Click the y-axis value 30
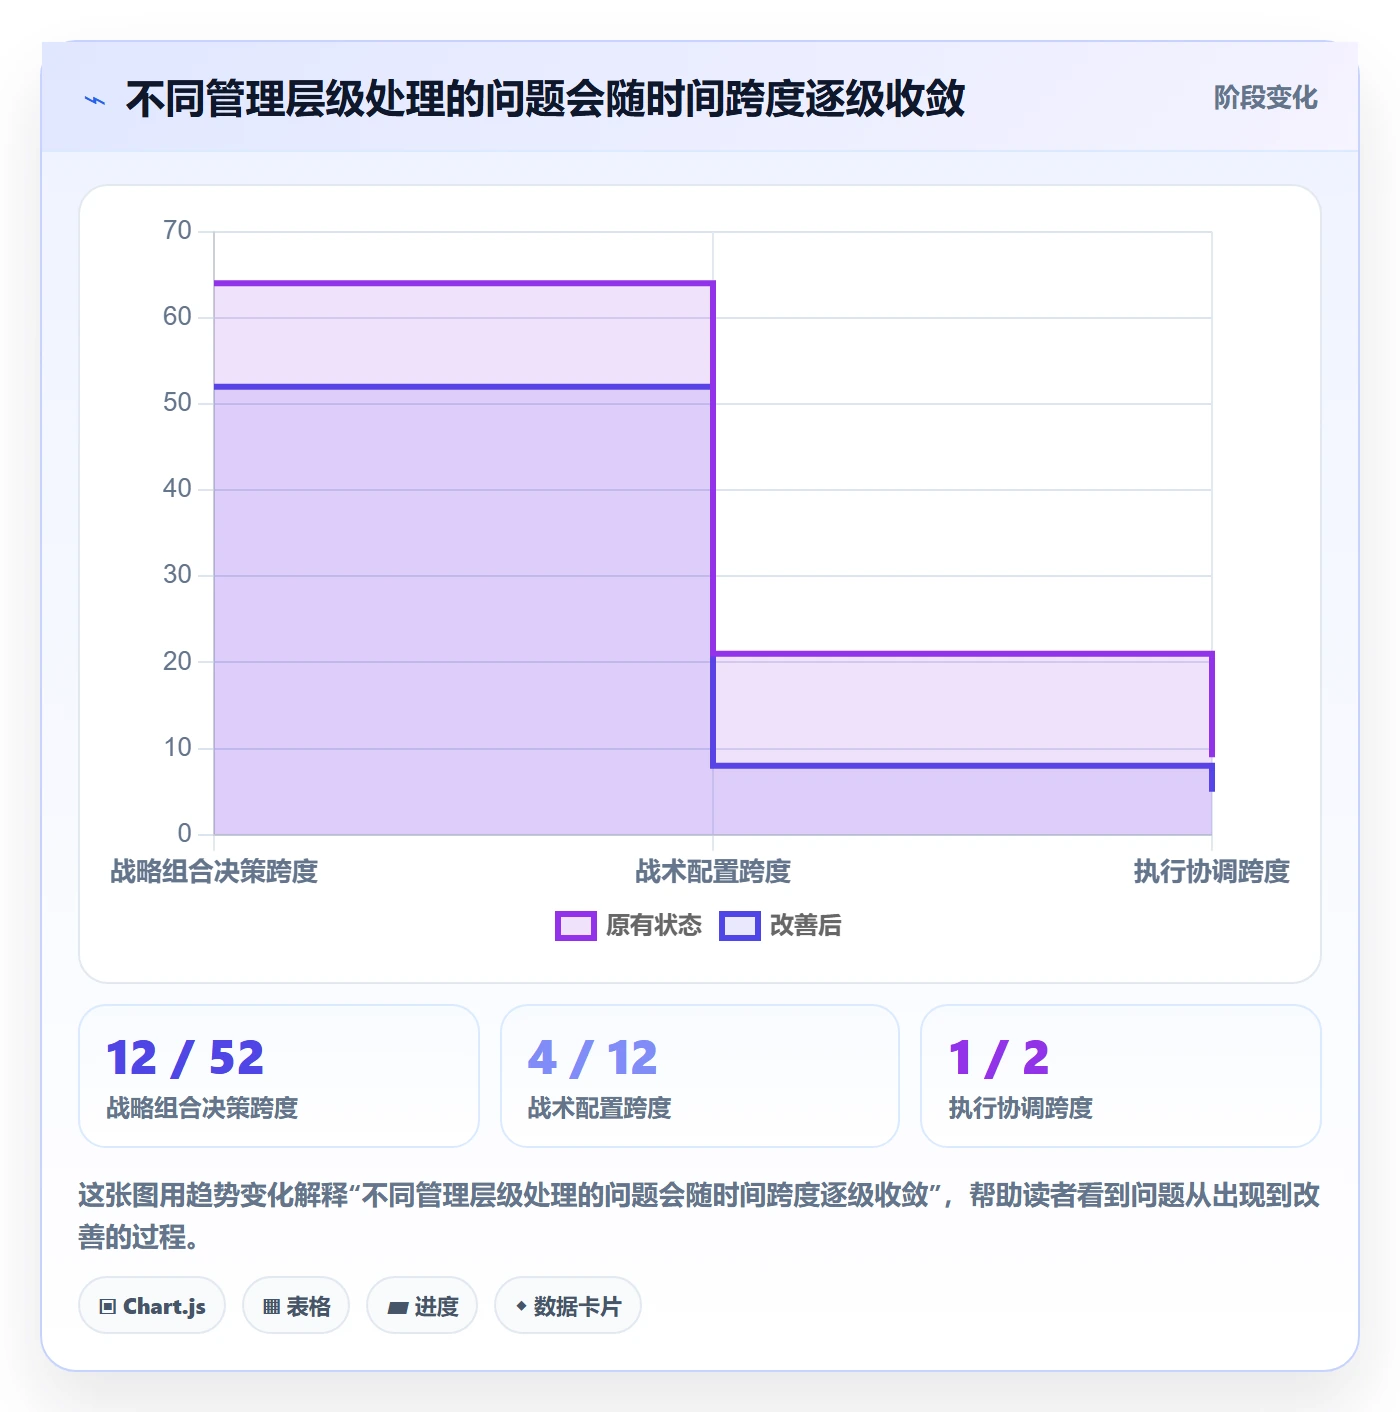The width and height of the screenshot is (1400, 1412). coord(177,575)
